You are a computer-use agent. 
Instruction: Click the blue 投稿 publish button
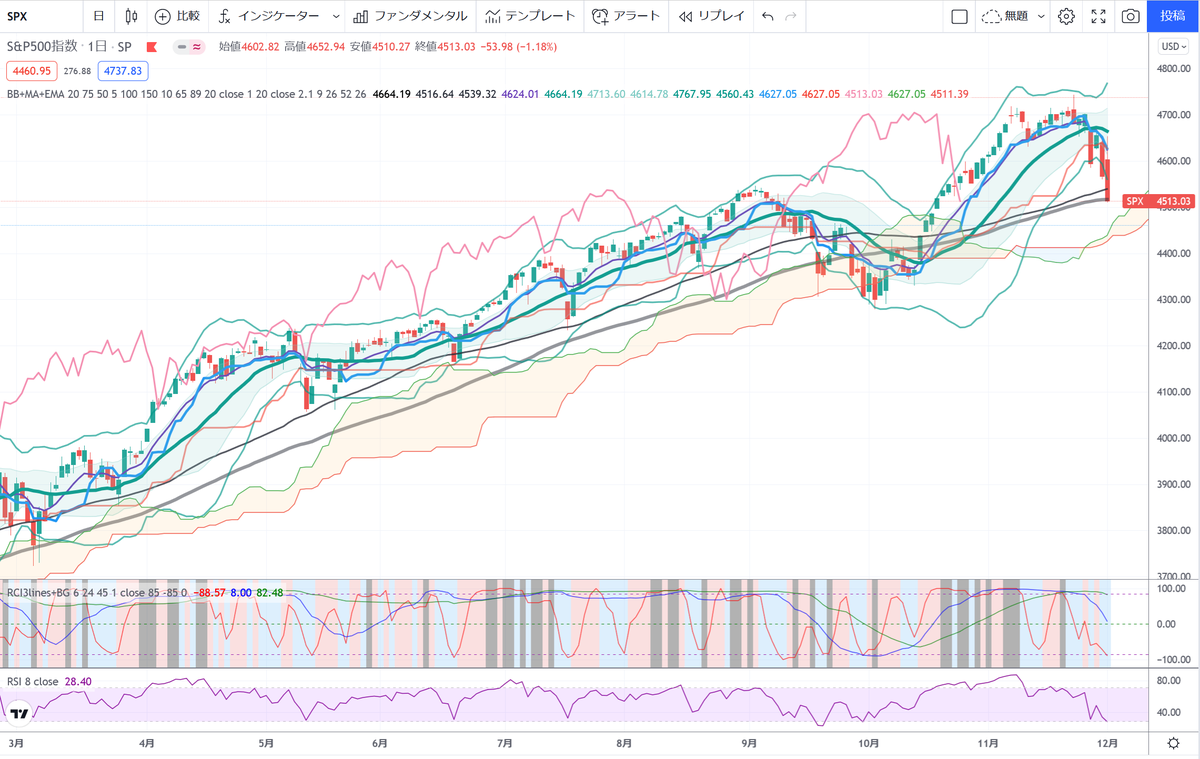coord(1173,16)
